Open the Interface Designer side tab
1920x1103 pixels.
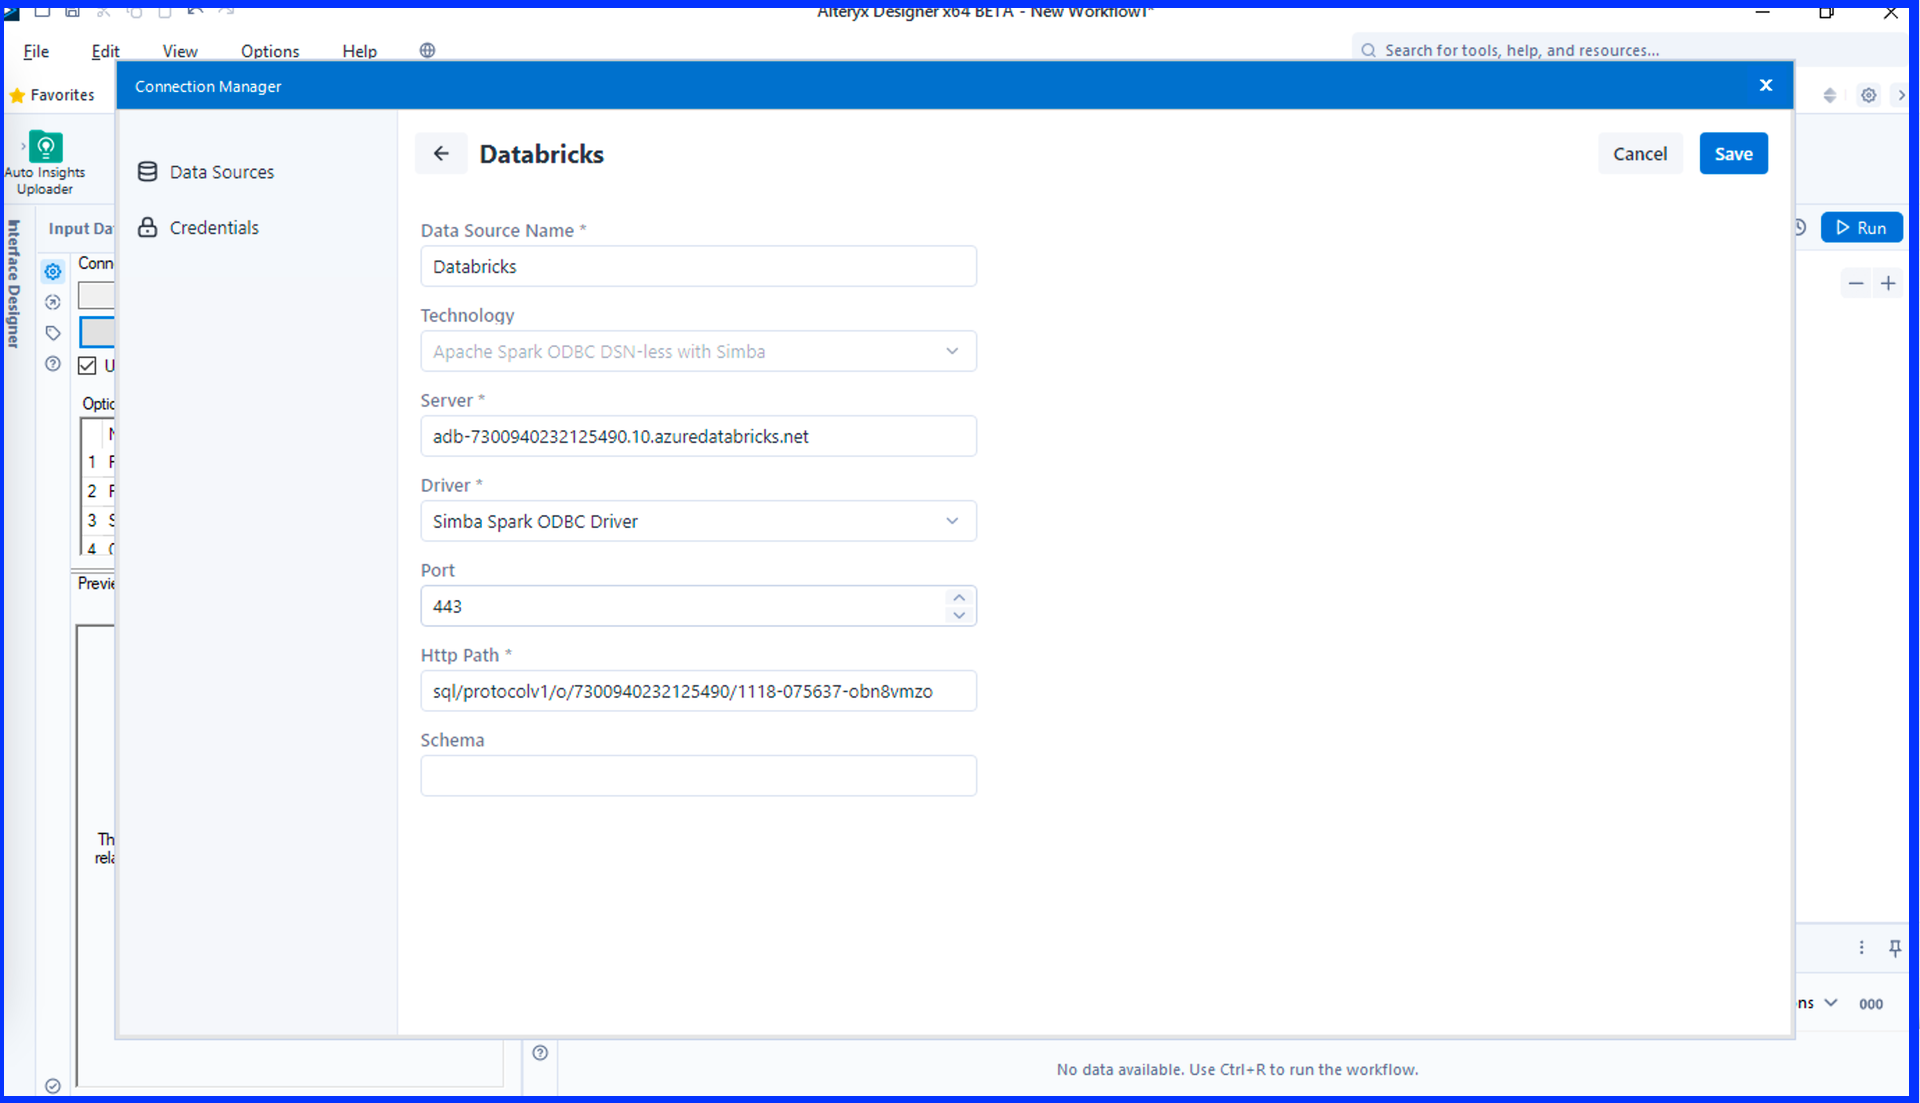(14, 284)
